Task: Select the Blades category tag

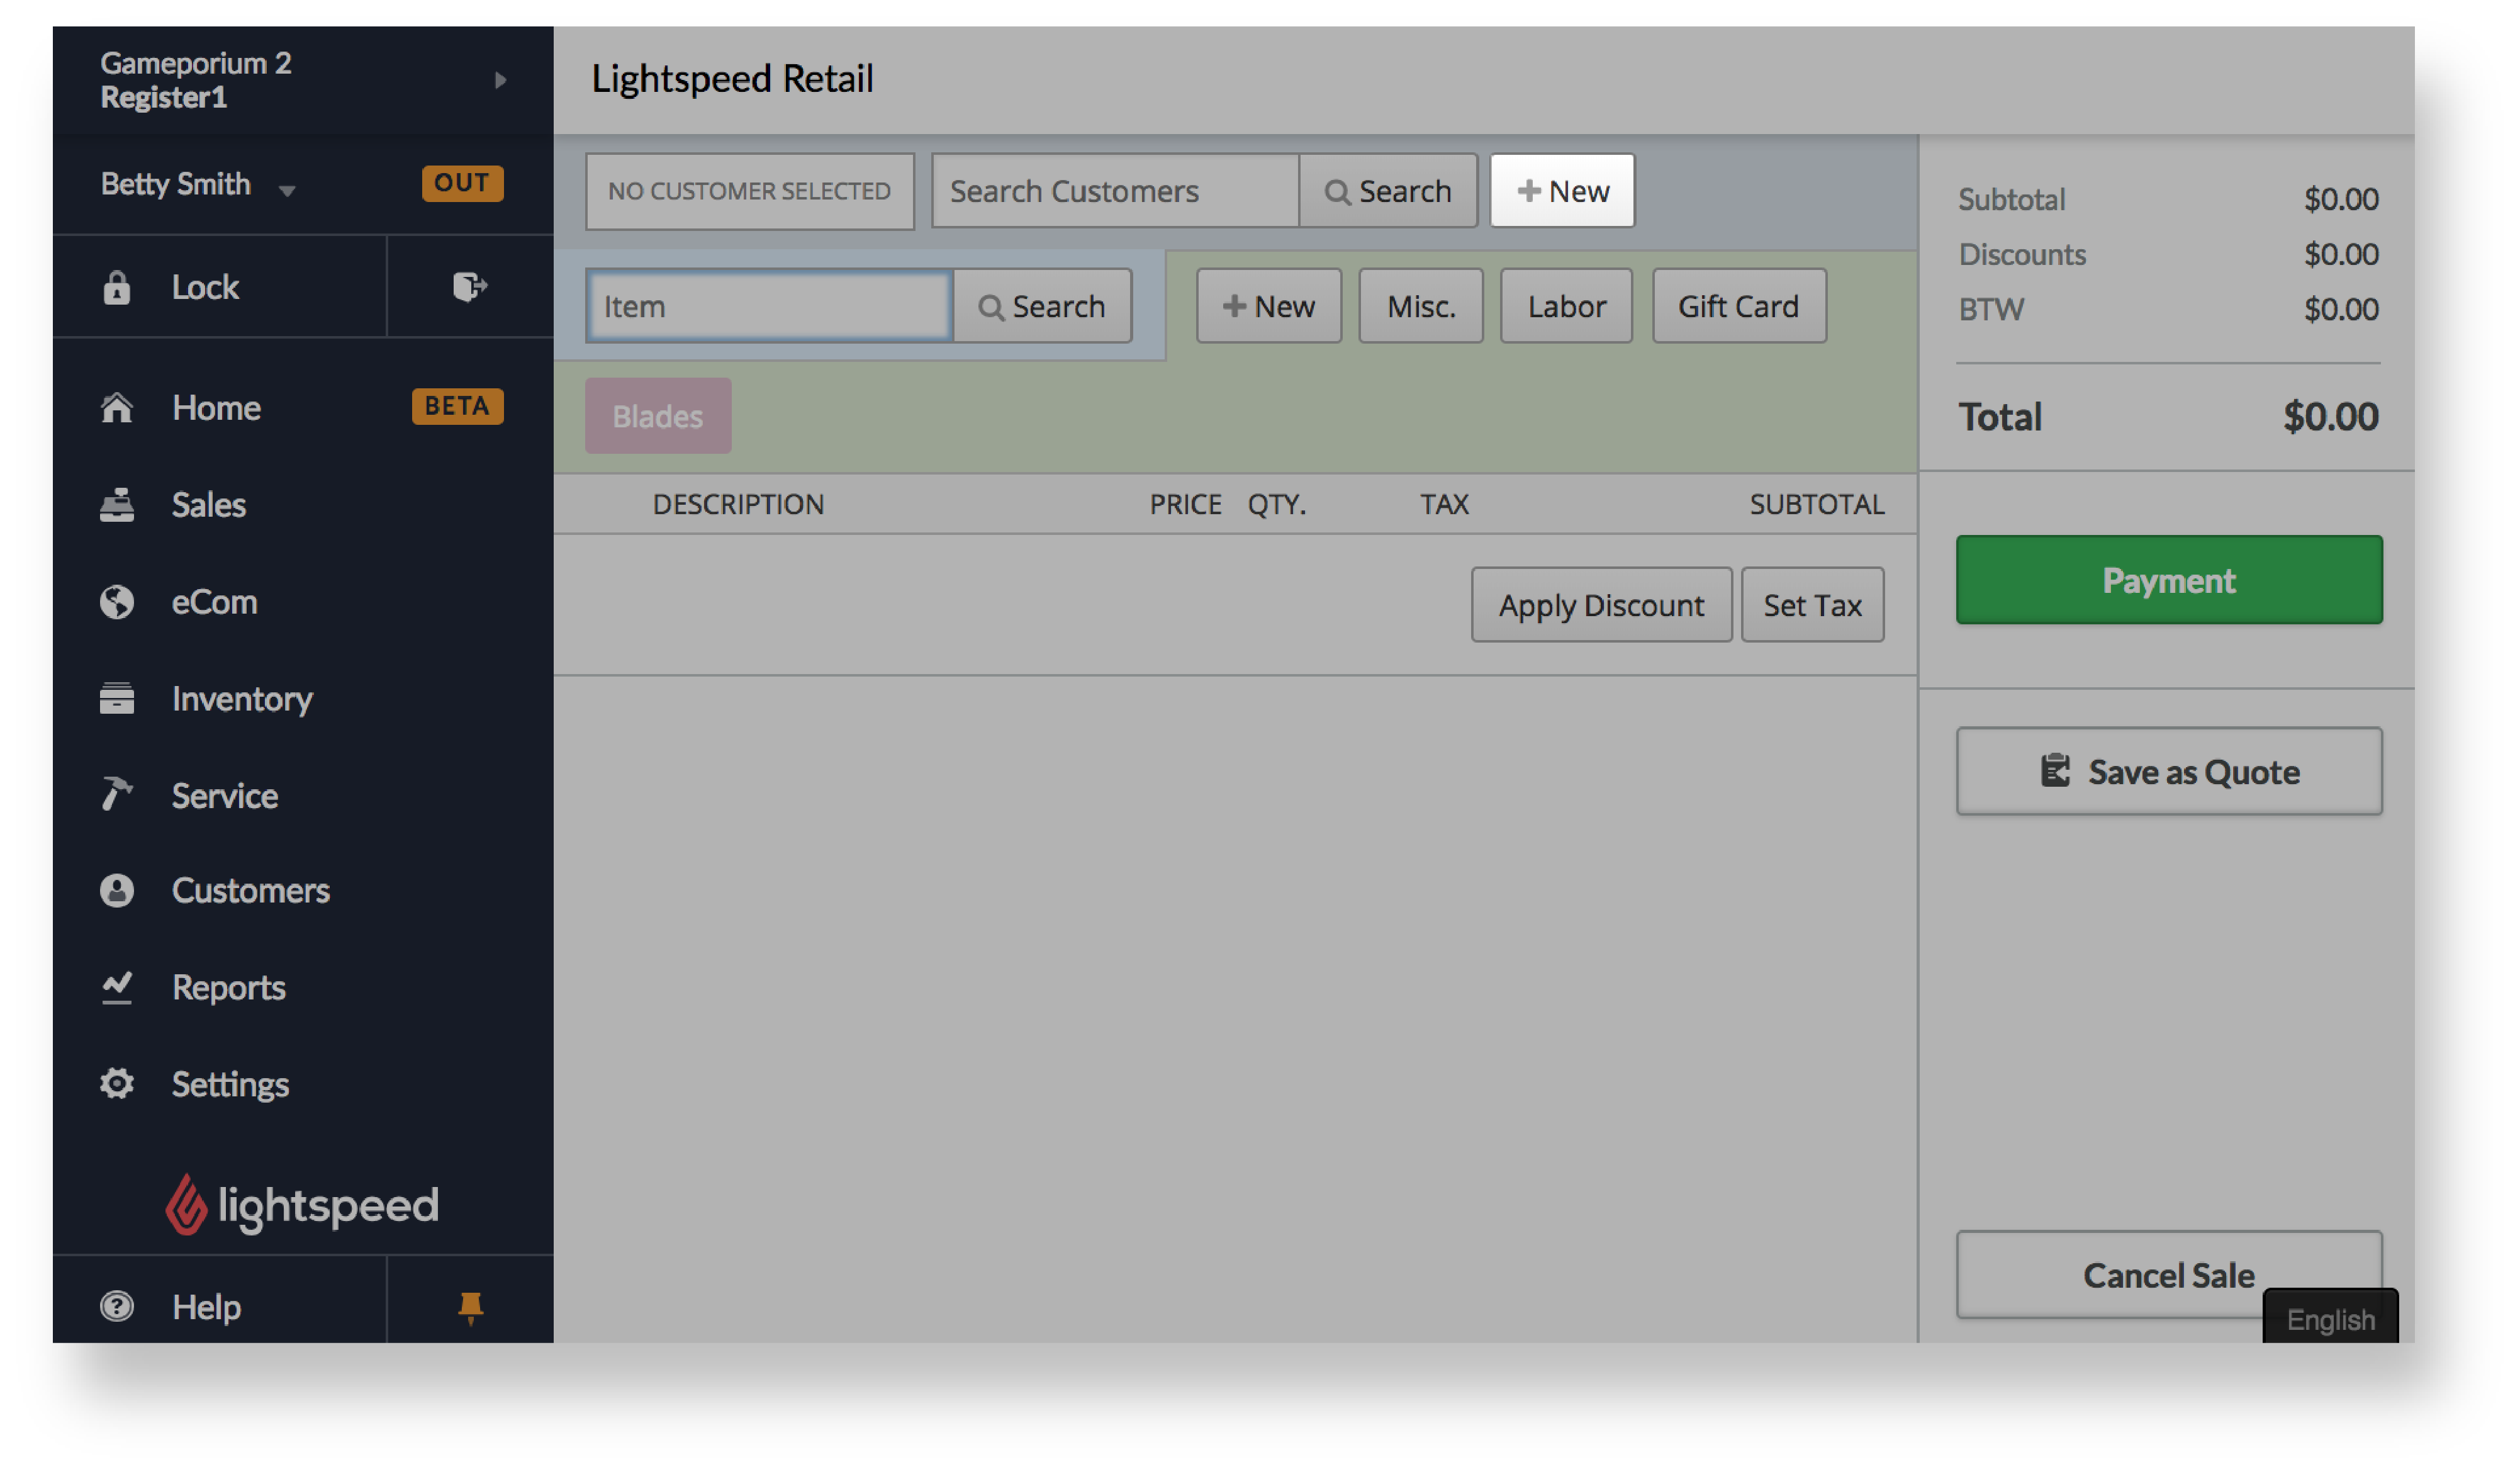Action: [x=659, y=416]
